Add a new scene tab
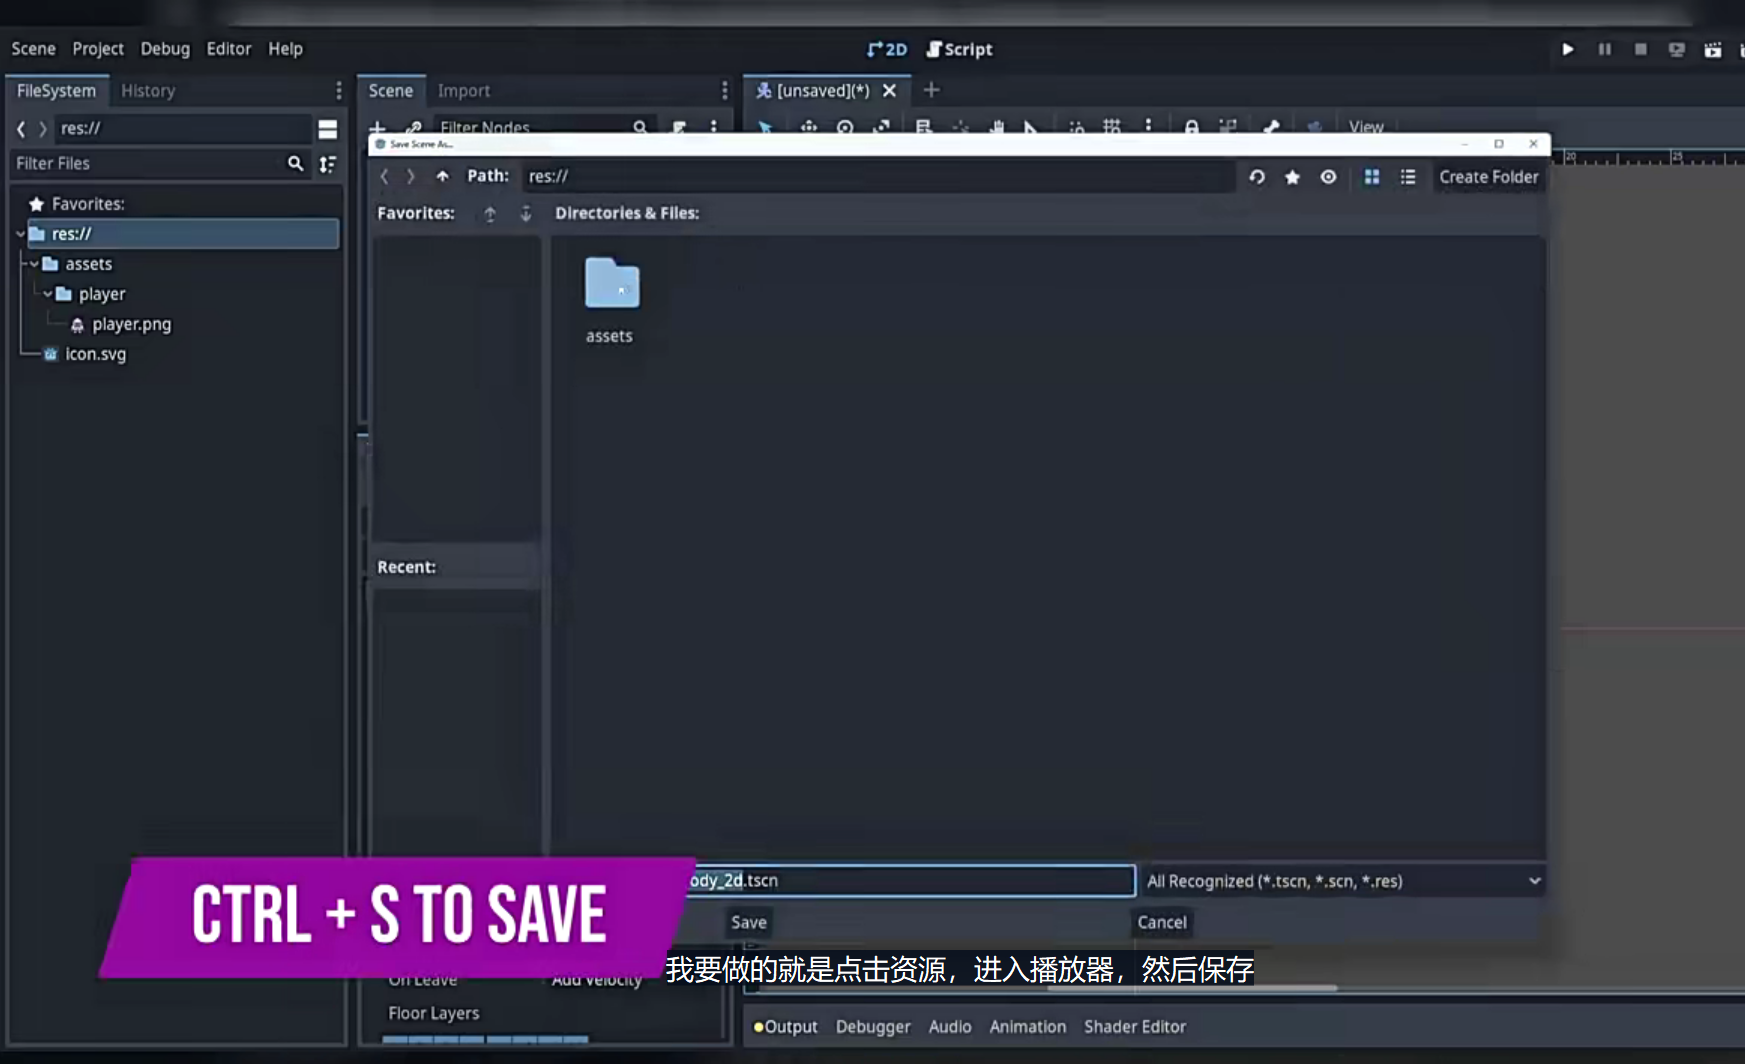This screenshot has height=1064, width=1745. [x=931, y=90]
